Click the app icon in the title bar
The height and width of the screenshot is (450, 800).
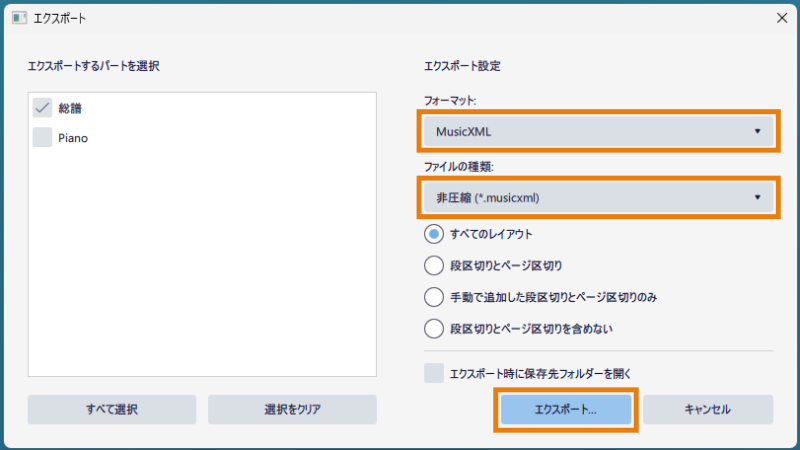[x=19, y=18]
